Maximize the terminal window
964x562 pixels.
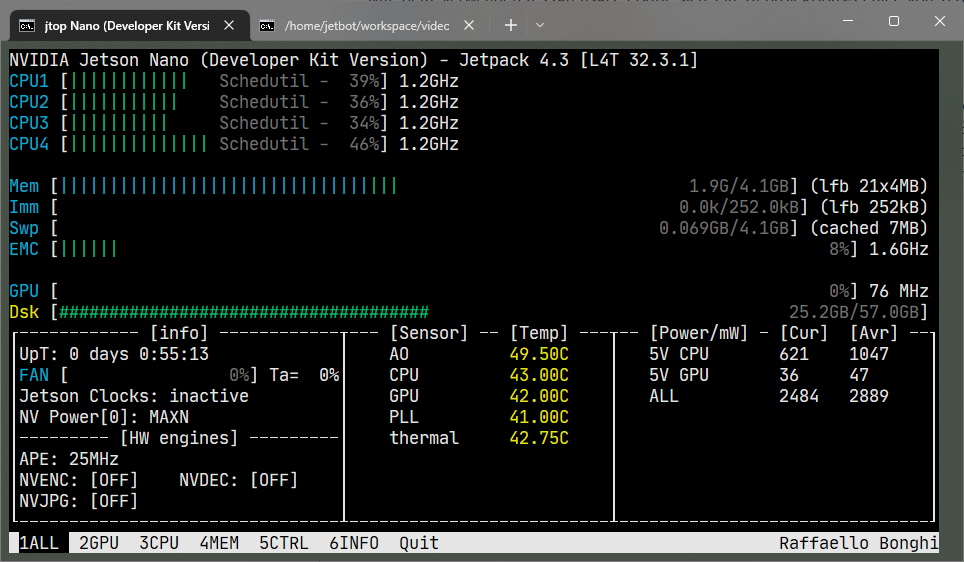(x=894, y=21)
